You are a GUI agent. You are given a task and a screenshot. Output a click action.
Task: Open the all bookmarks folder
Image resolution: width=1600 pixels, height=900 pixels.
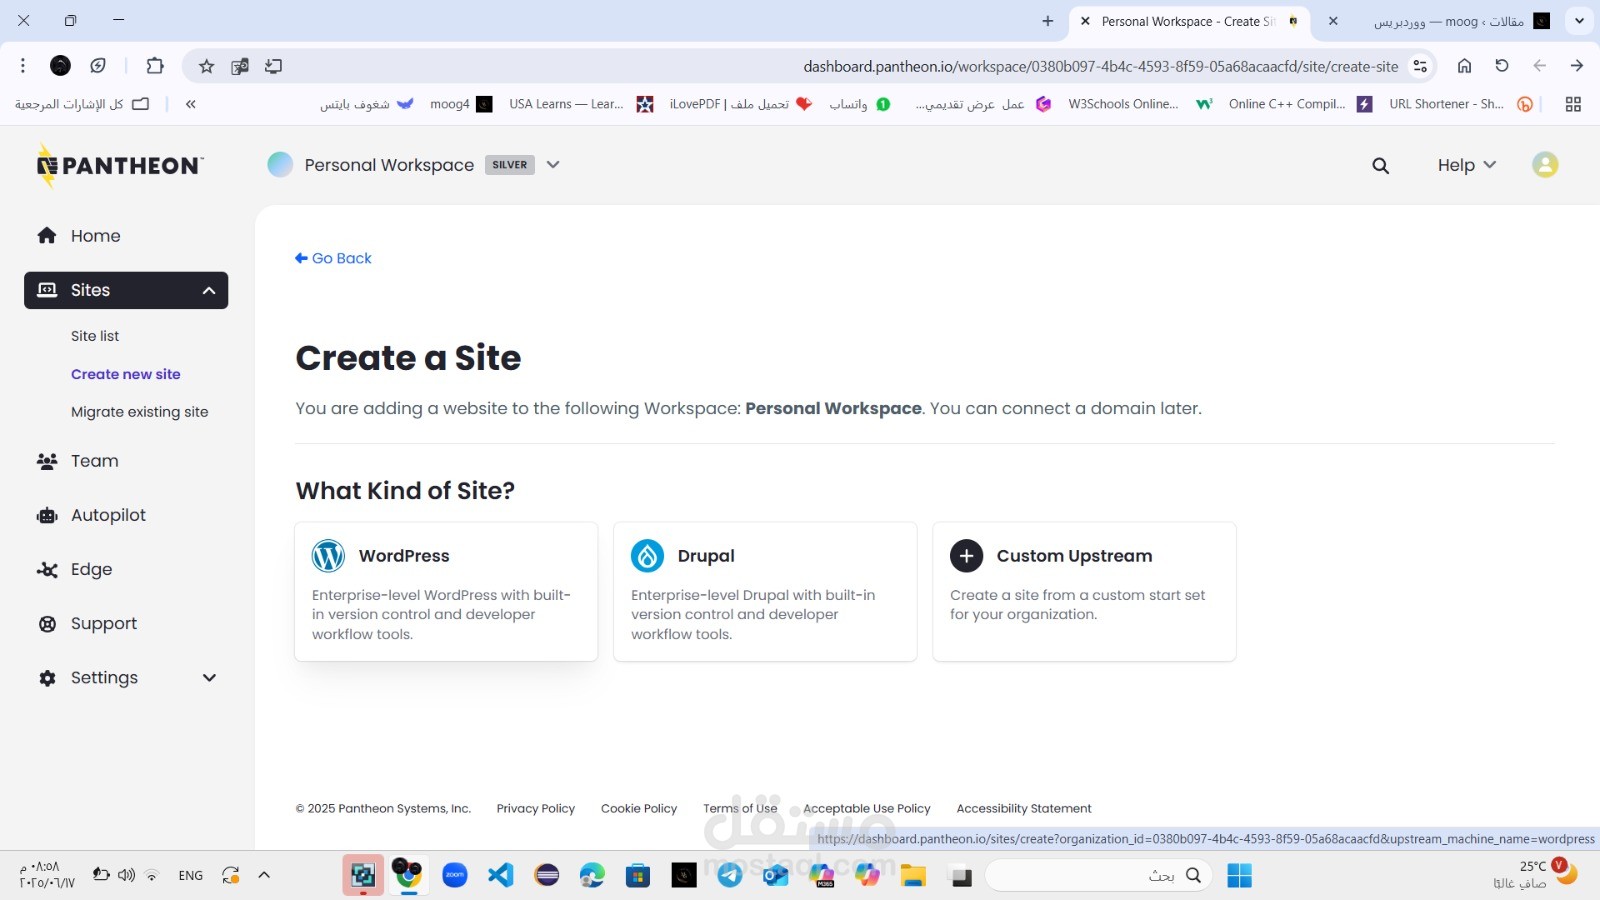82,104
